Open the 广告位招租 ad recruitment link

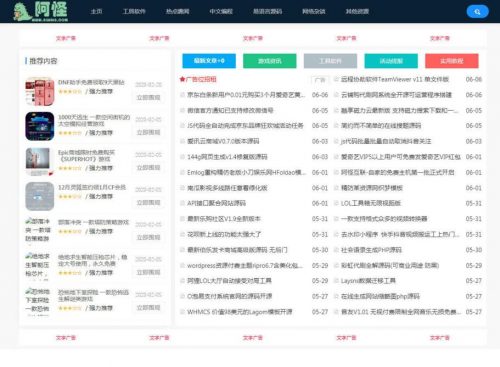click(x=201, y=79)
